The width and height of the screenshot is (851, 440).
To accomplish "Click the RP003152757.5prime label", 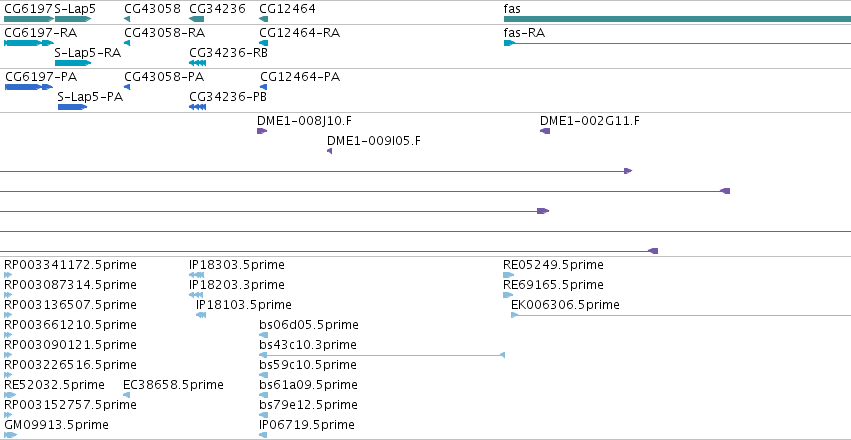I will pyautogui.click(x=71, y=405).
